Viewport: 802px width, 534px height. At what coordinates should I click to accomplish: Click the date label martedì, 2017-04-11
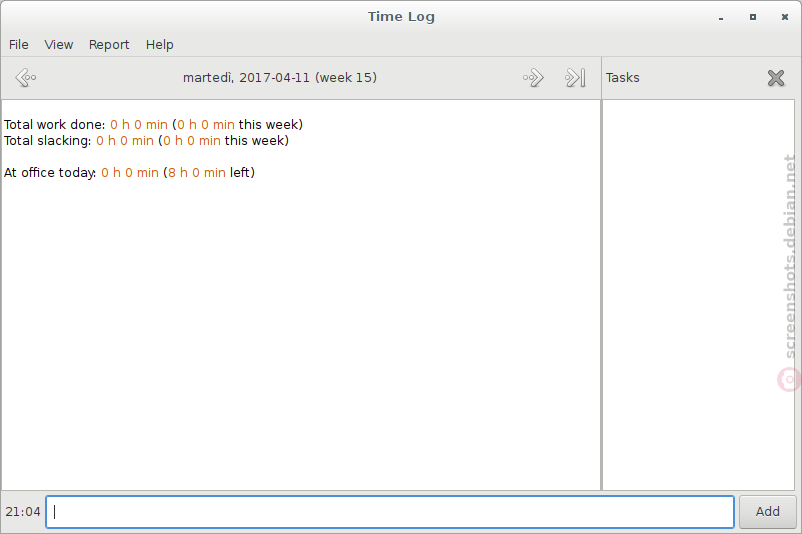pyautogui.click(x=280, y=78)
